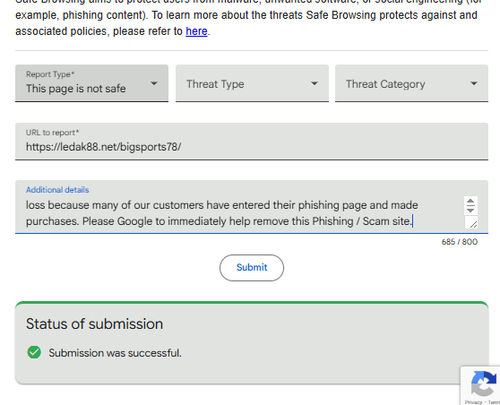The height and width of the screenshot is (405, 500).
Task: Expand the Threat Type dropdown
Action: click(x=252, y=83)
